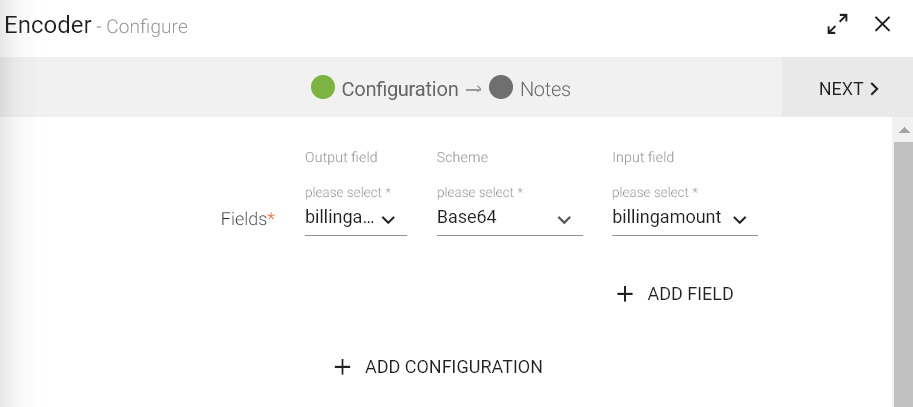Click the plus icon beside ADD CONFIGURATION
This screenshot has height=407, width=913.
342,367
